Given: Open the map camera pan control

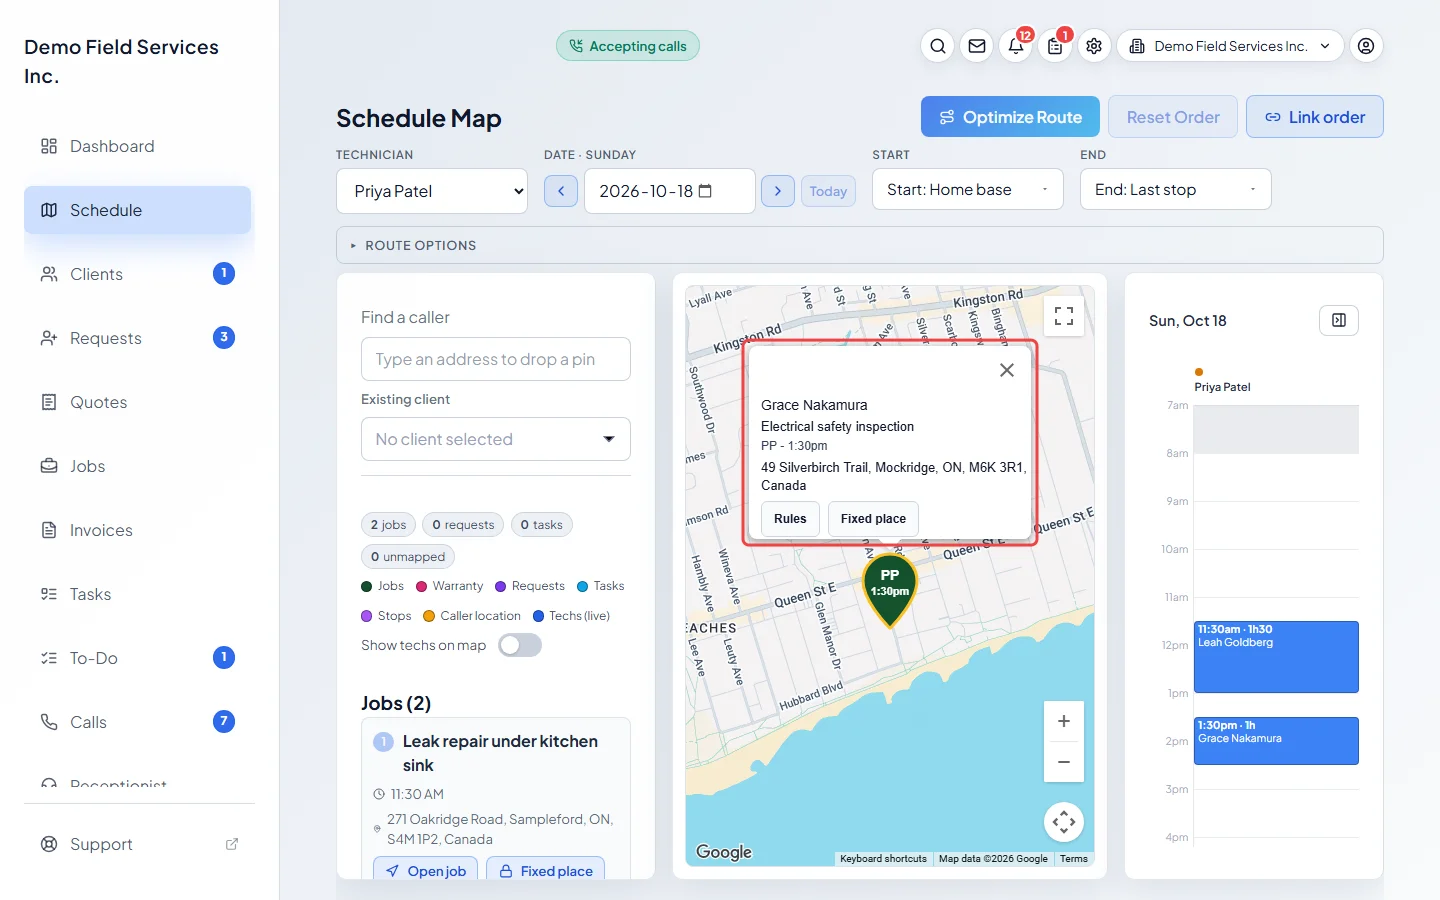Looking at the screenshot, I should tap(1064, 822).
